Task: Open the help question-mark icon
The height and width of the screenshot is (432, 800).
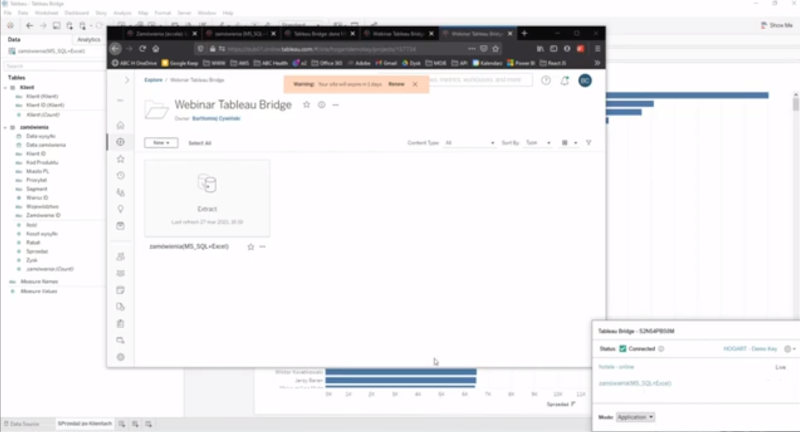Action: 546,81
